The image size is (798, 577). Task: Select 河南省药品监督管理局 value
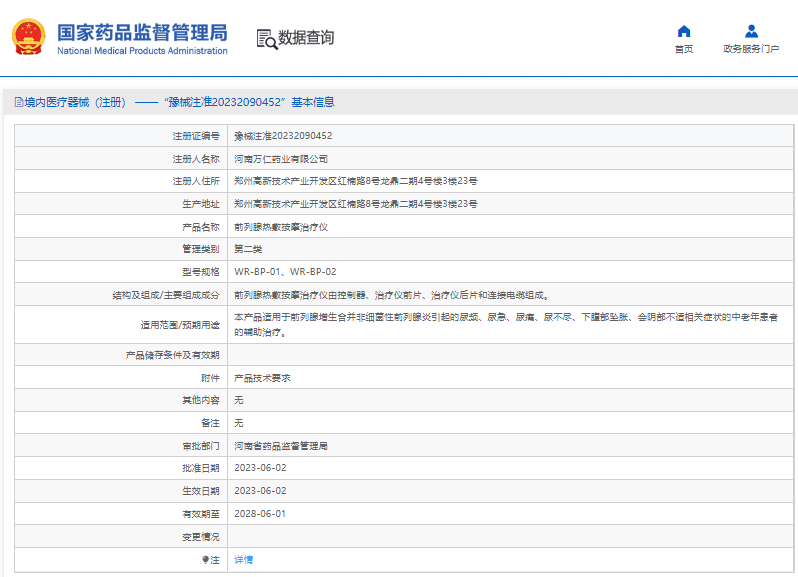click(x=281, y=446)
